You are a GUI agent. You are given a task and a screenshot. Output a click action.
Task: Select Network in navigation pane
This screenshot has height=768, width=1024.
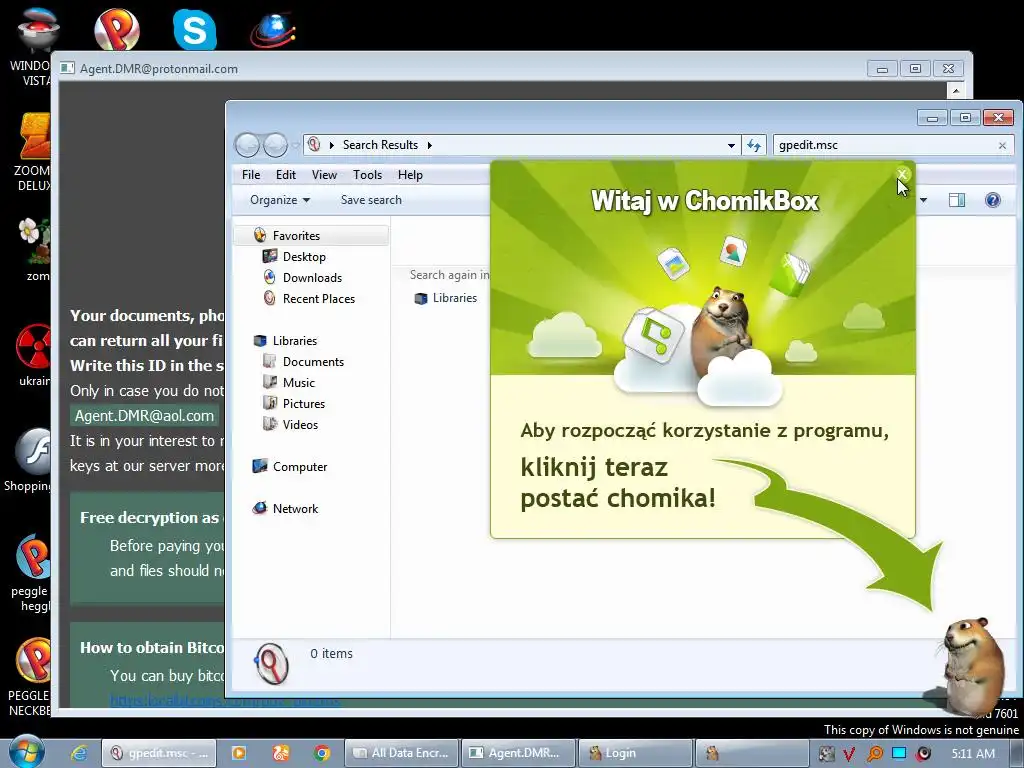(295, 508)
